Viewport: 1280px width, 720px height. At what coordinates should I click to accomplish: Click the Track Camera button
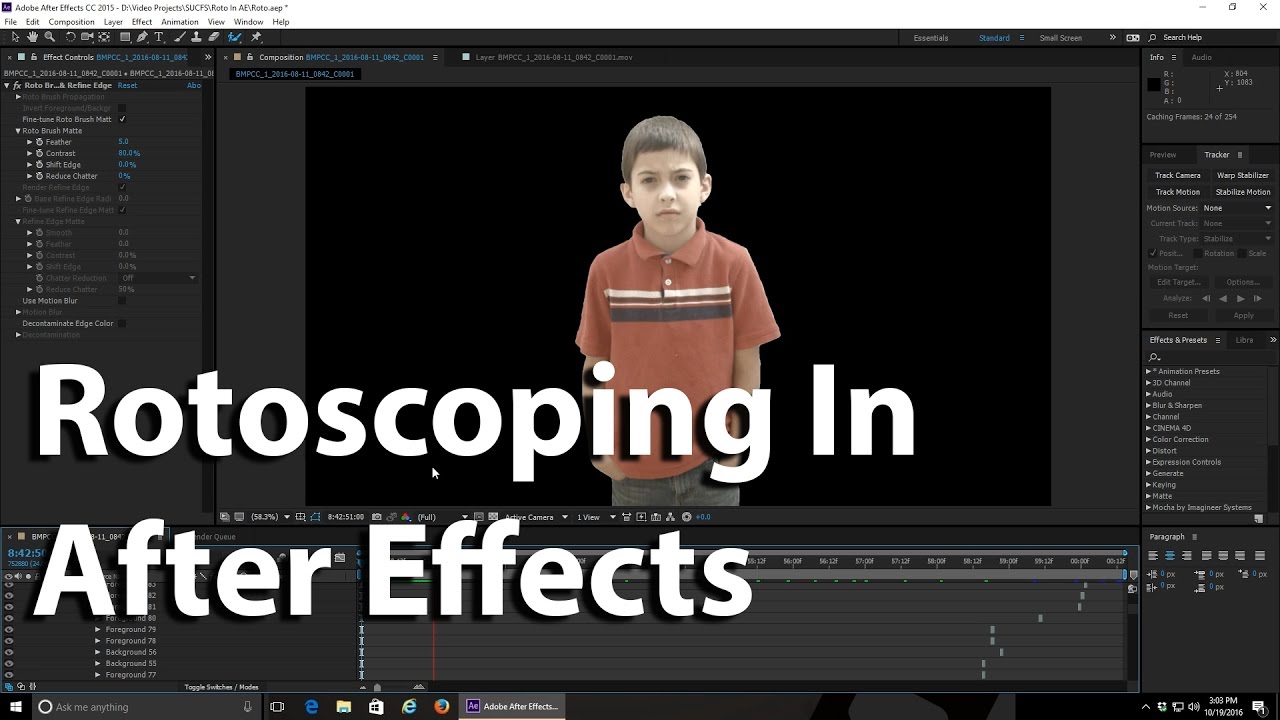point(1178,175)
